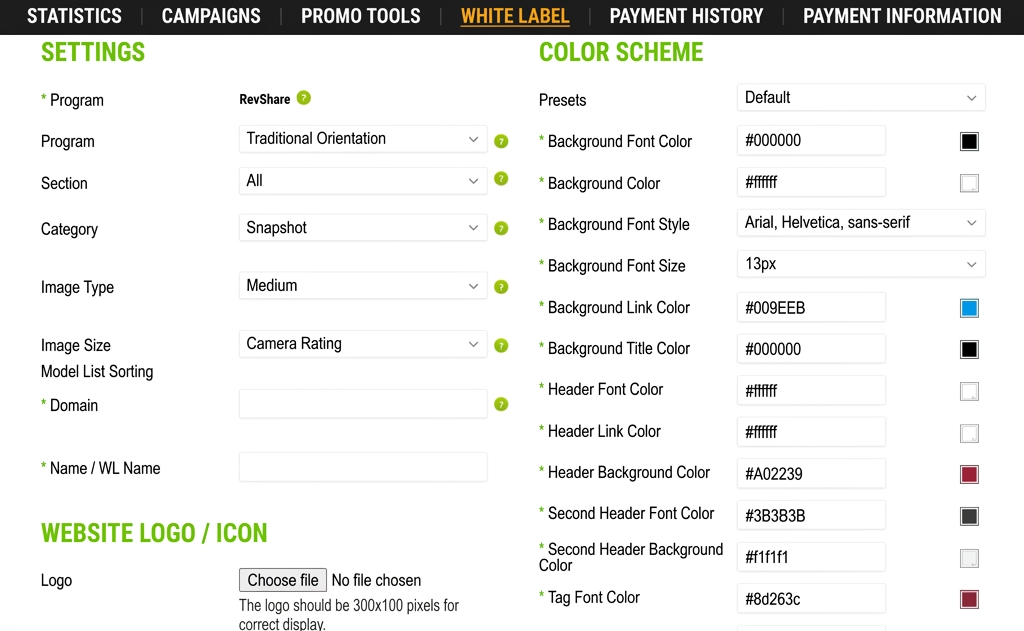Click the Settings heading
1024x631 pixels.
coord(93,52)
